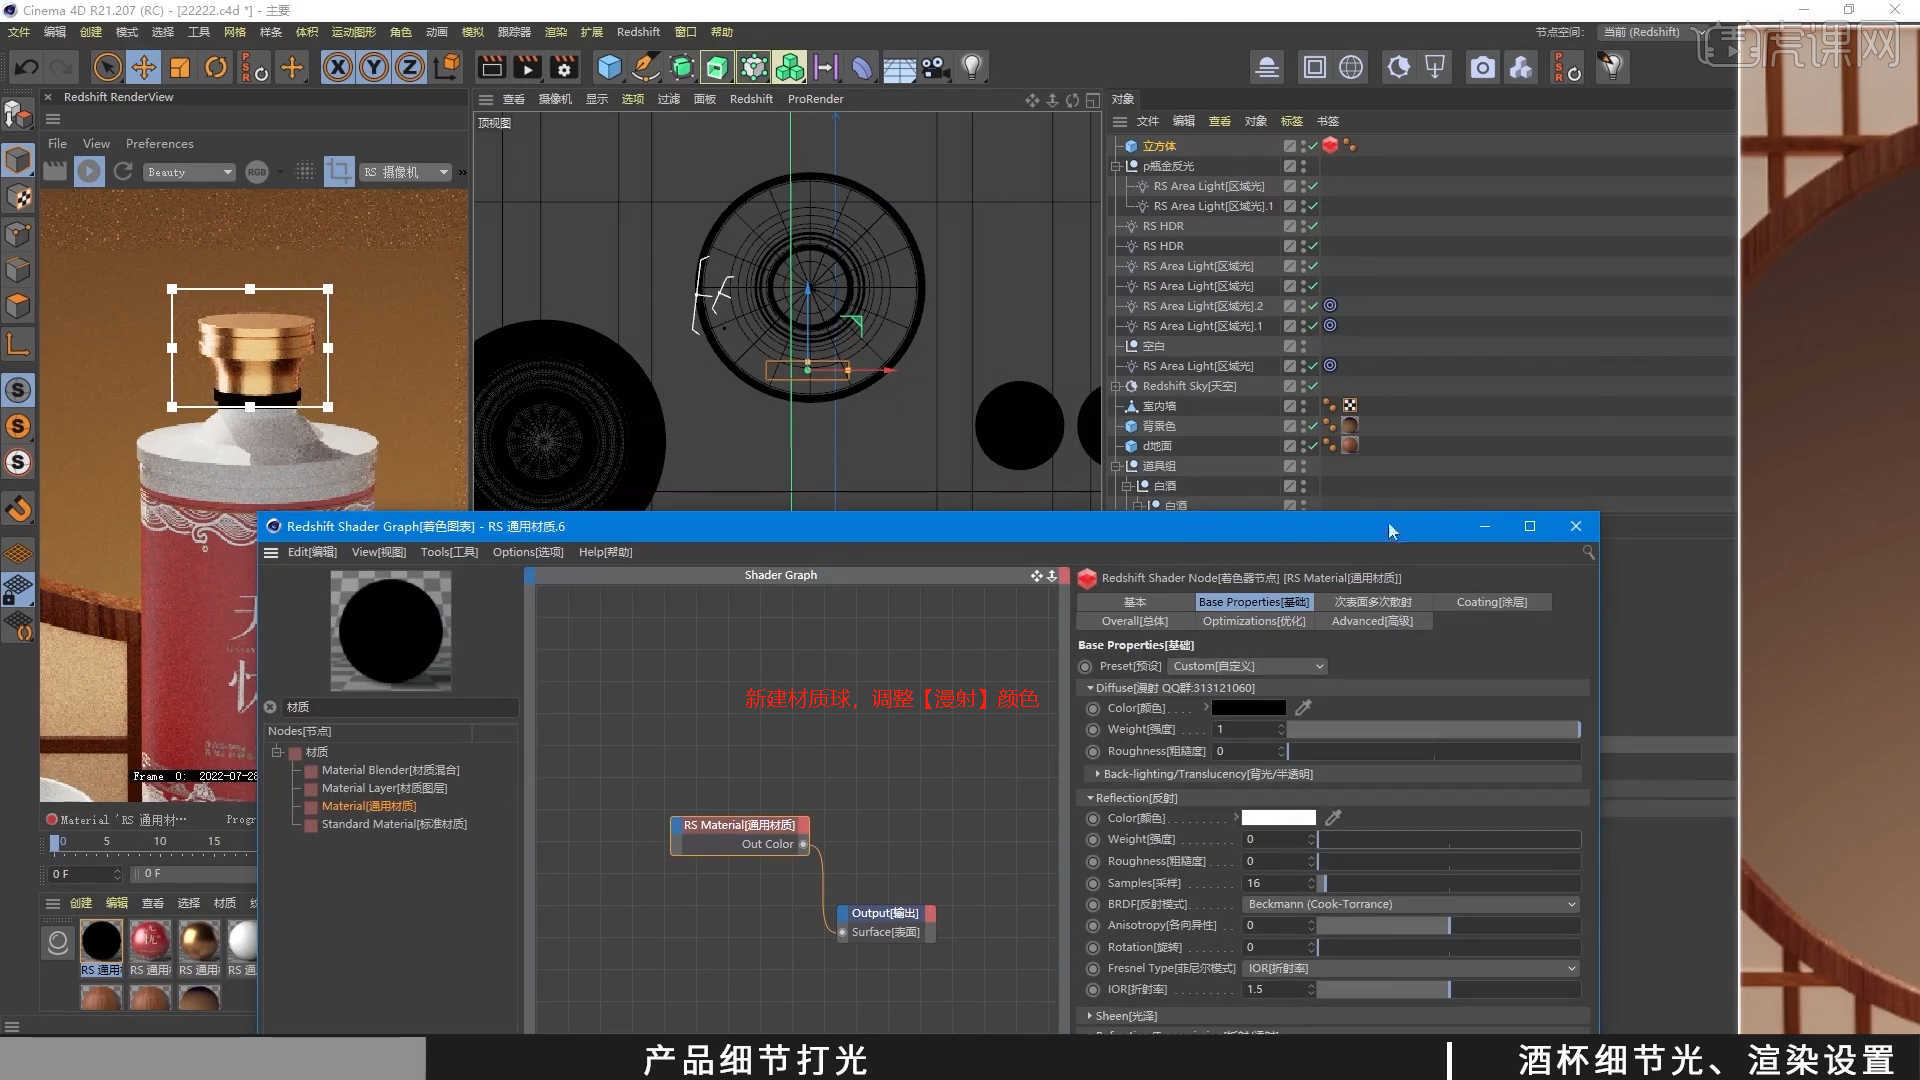The width and height of the screenshot is (1920, 1080).
Task: Select the red bottle material thumbnail
Action: (x=150, y=940)
